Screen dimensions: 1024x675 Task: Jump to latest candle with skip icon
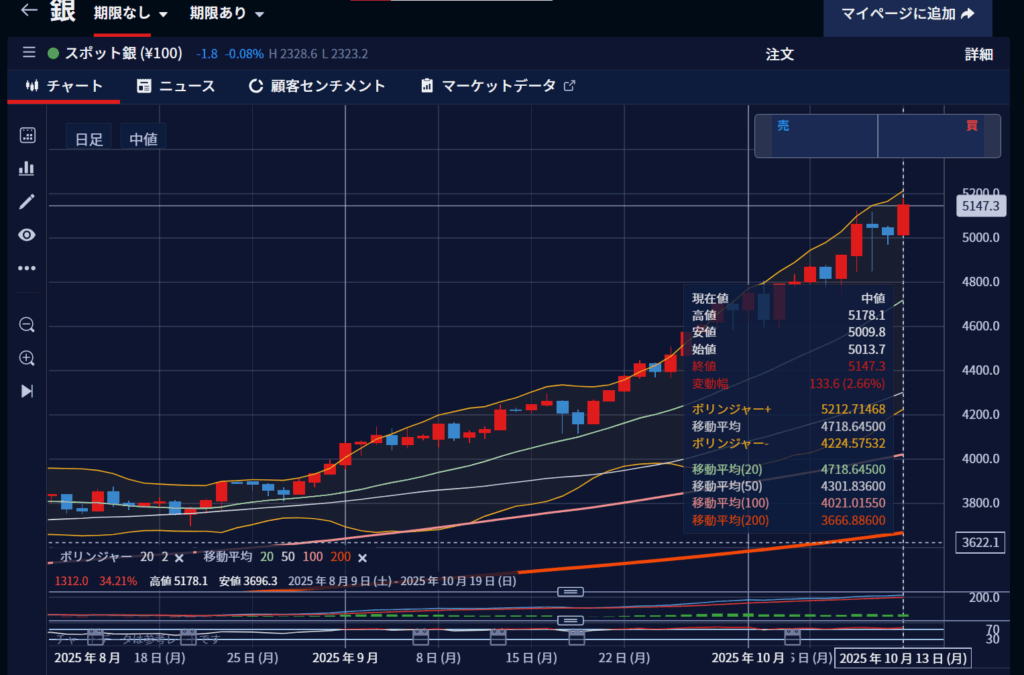point(27,391)
